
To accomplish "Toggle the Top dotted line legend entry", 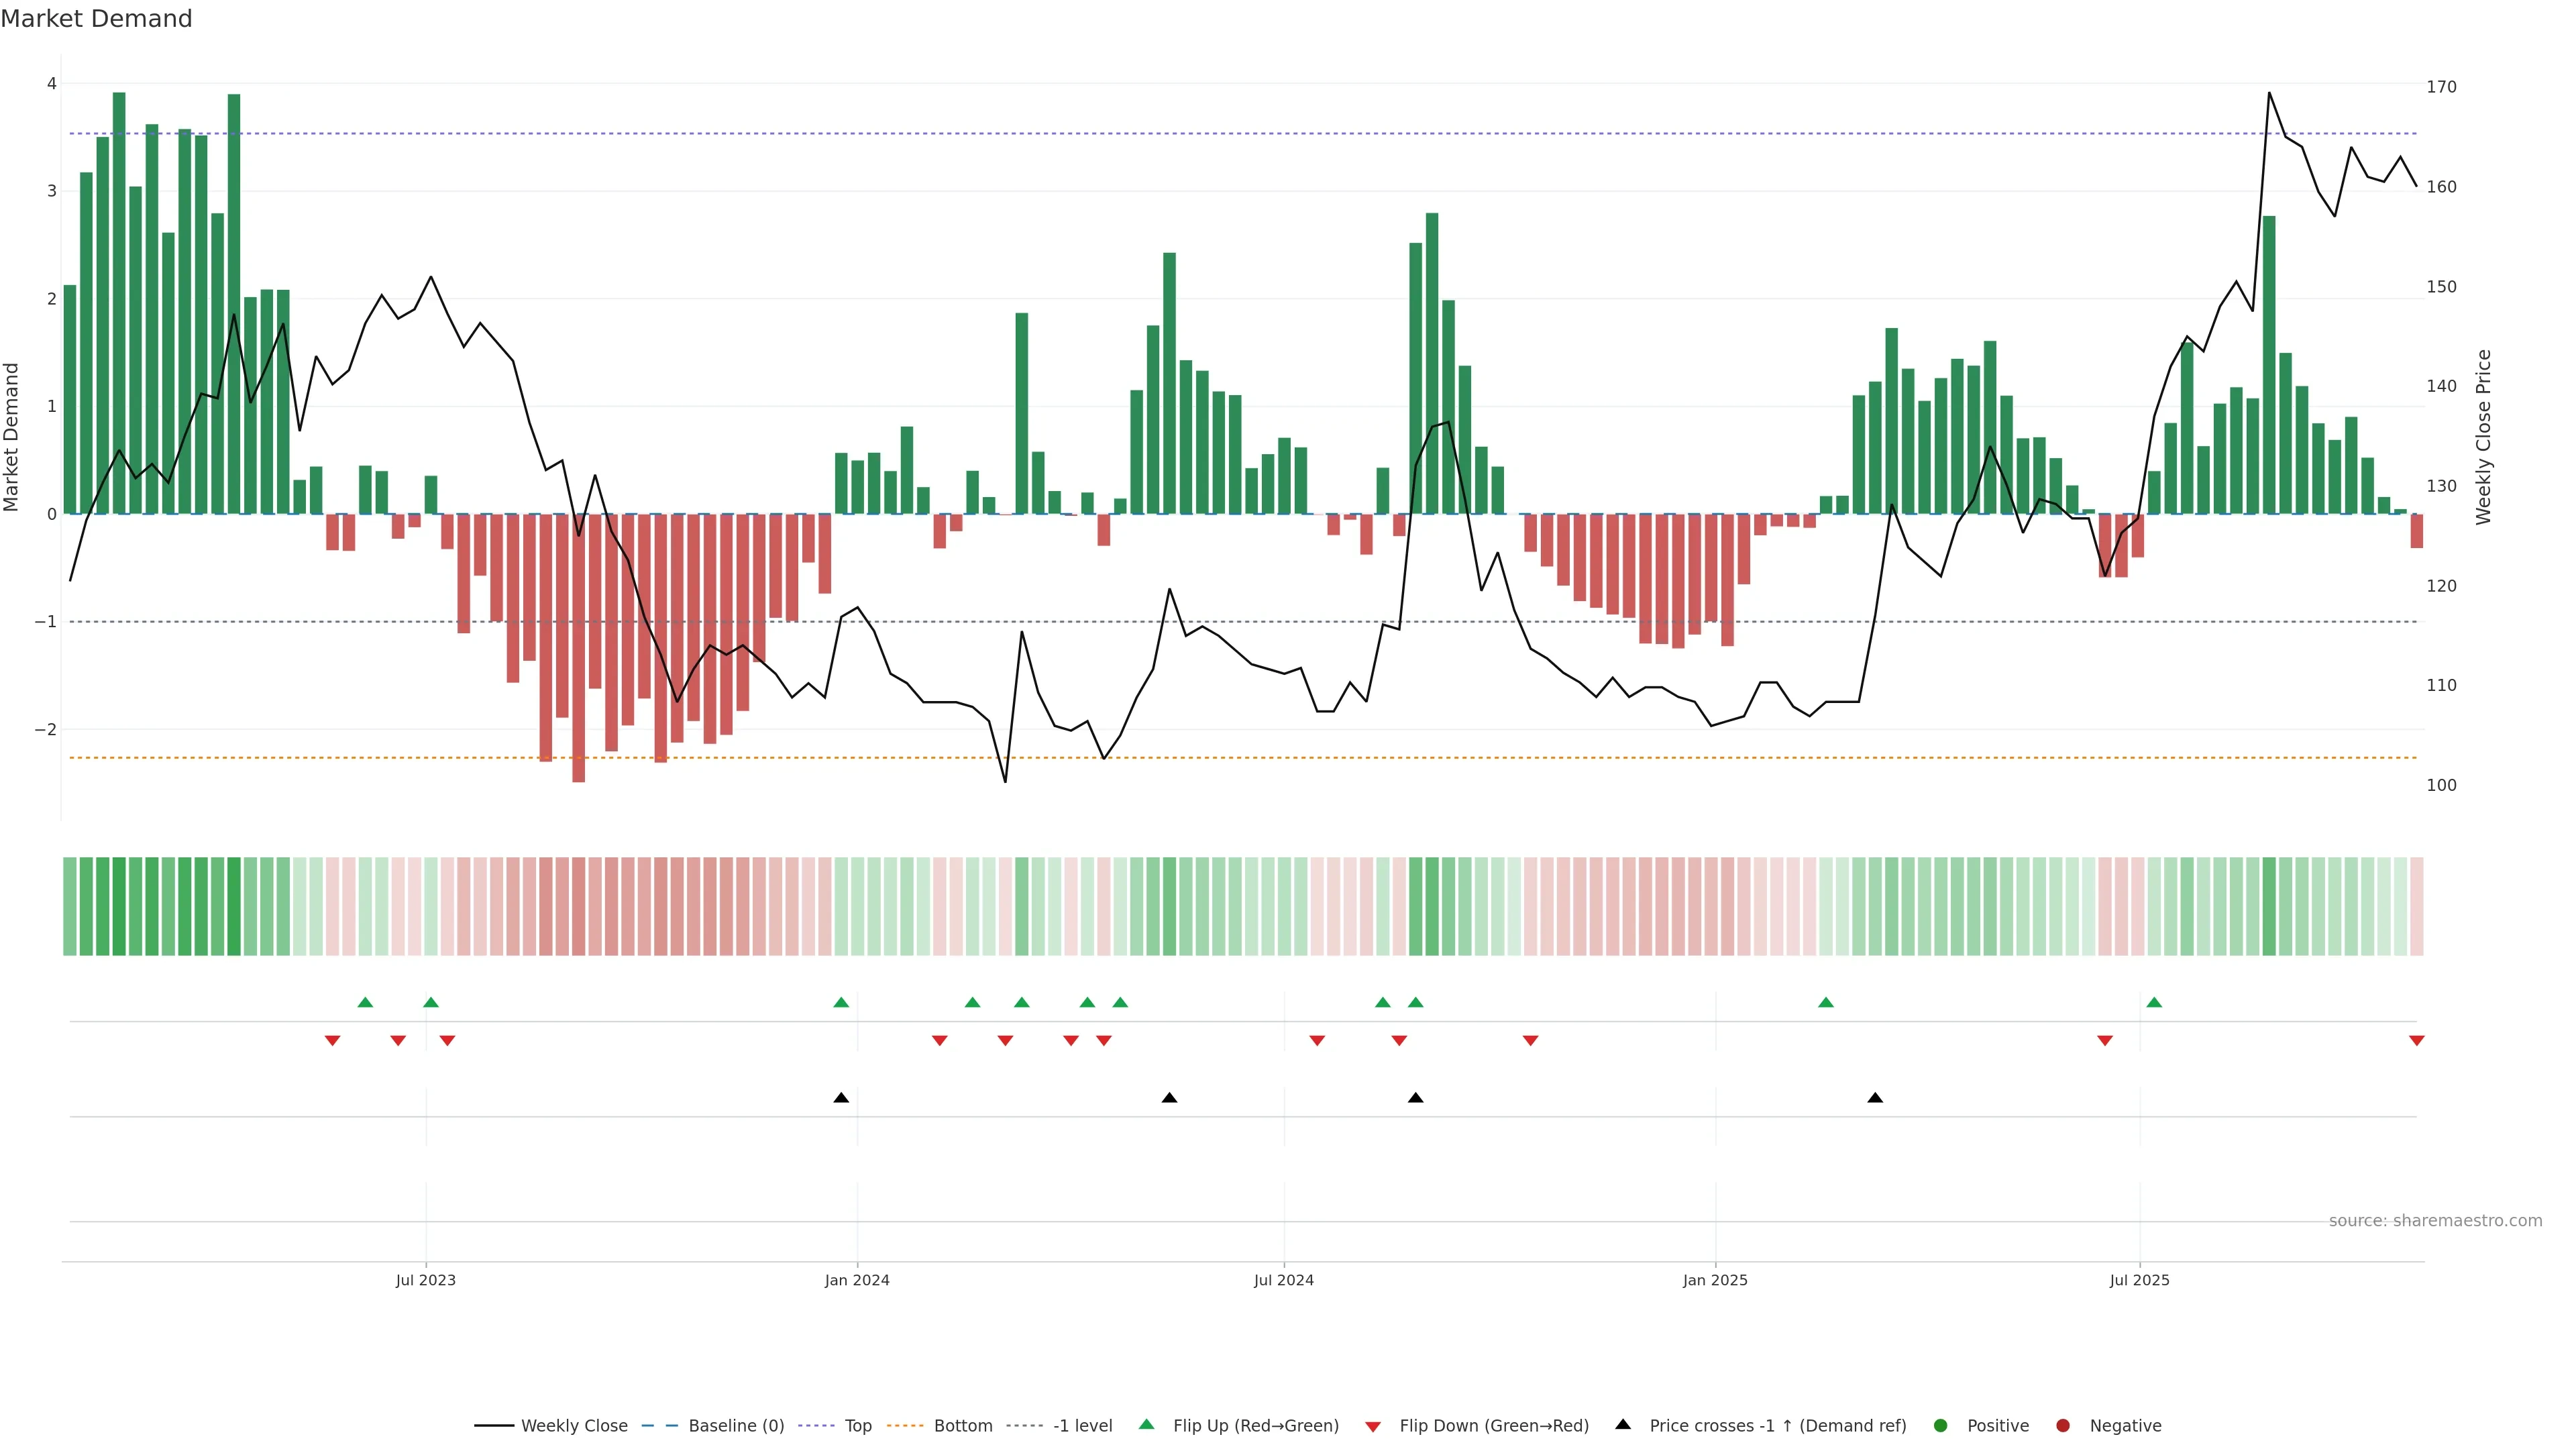I will (x=857, y=1425).
